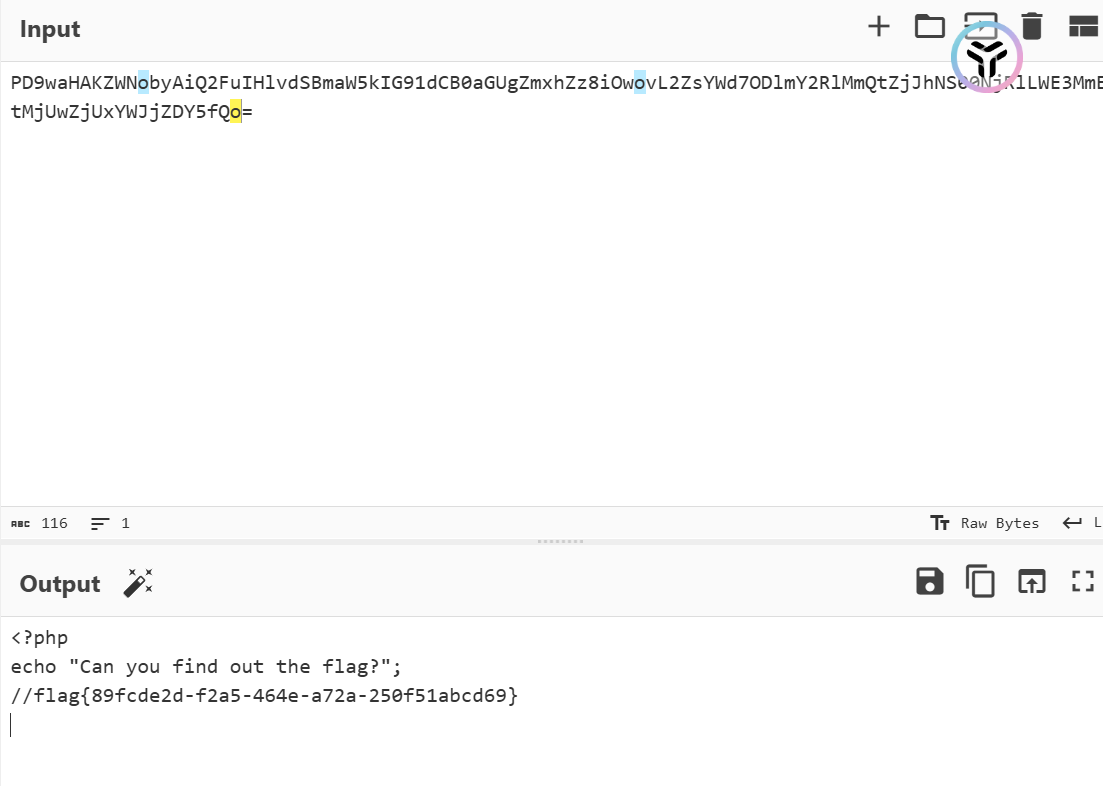Click the Output pane title

coord(60,584)
